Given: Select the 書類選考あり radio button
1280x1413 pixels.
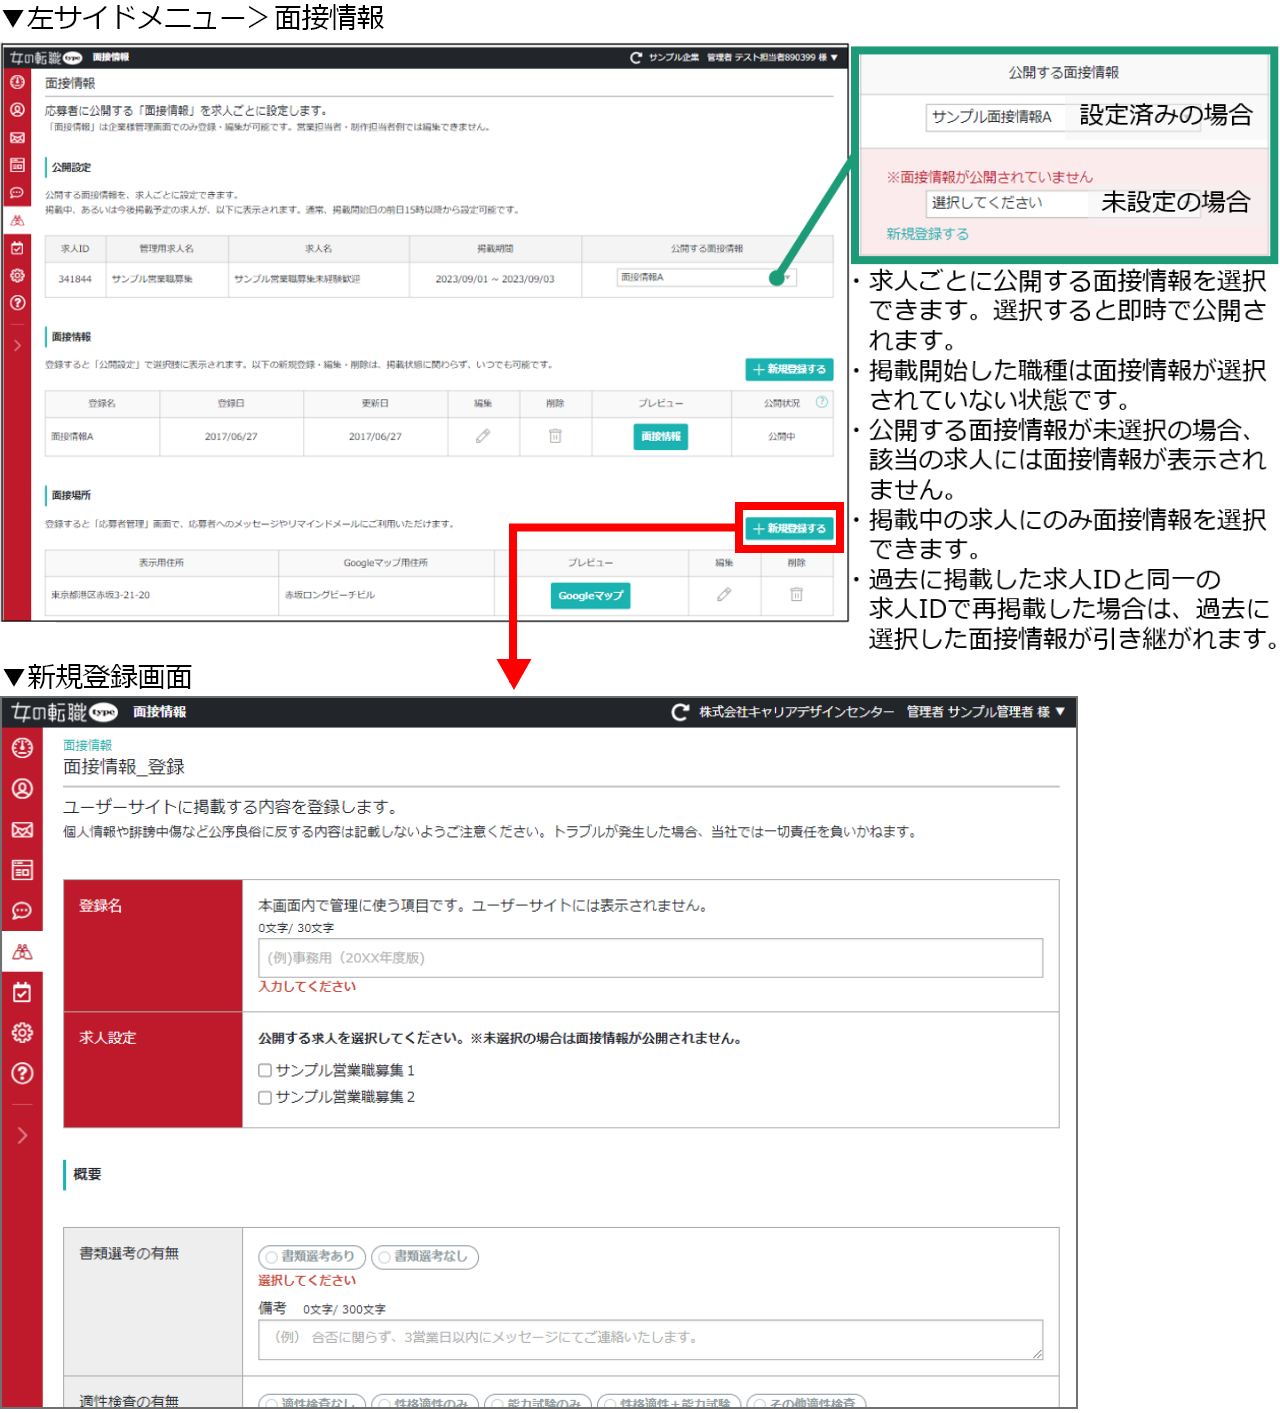Looking at the screenshot, I should (311, 1257).
